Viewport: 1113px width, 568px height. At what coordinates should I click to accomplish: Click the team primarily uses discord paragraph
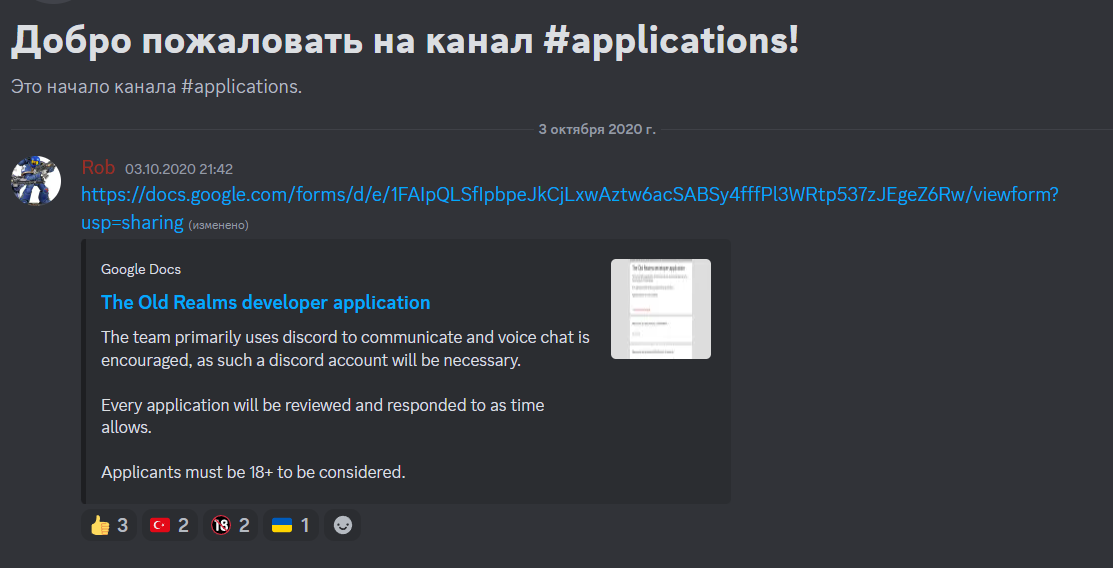[x=345, y=349]
